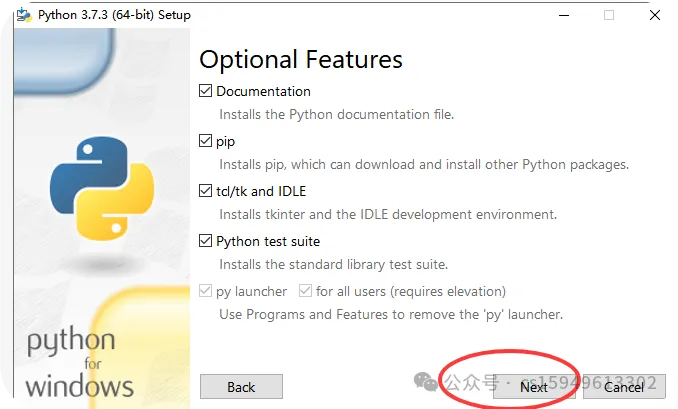Click the Optional Features heading
The image size is (678, 409).
point(301,59)
